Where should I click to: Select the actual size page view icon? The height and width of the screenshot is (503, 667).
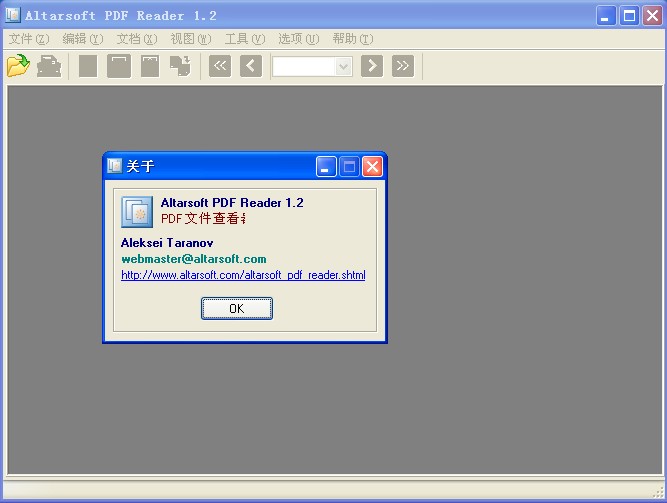88,66
